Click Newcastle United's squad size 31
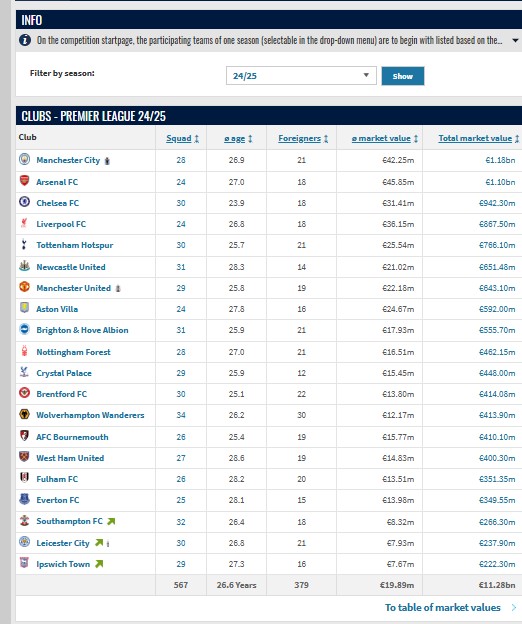The image size is (522, 624). click(181, 267)
